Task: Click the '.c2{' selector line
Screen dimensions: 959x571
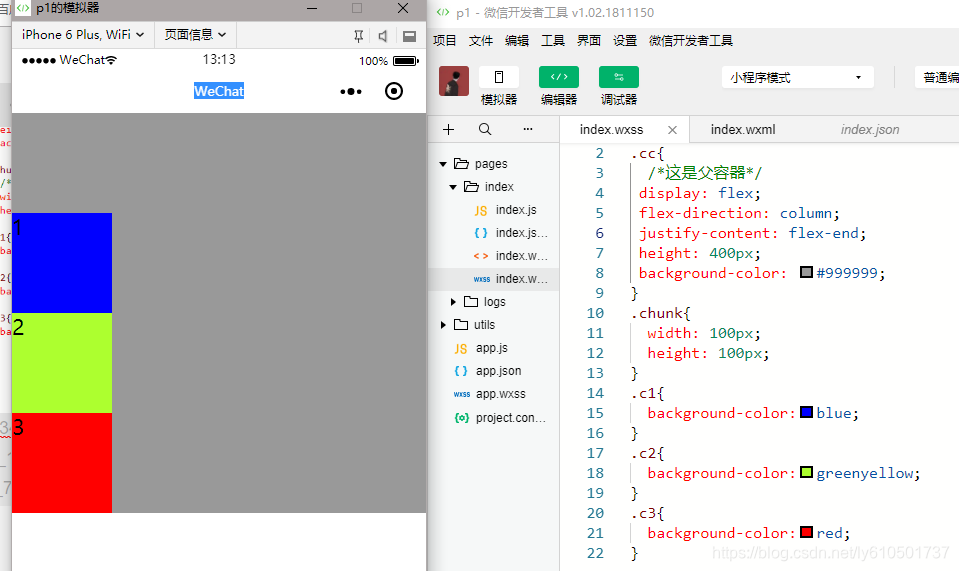Action: click(x=647, y=453)
